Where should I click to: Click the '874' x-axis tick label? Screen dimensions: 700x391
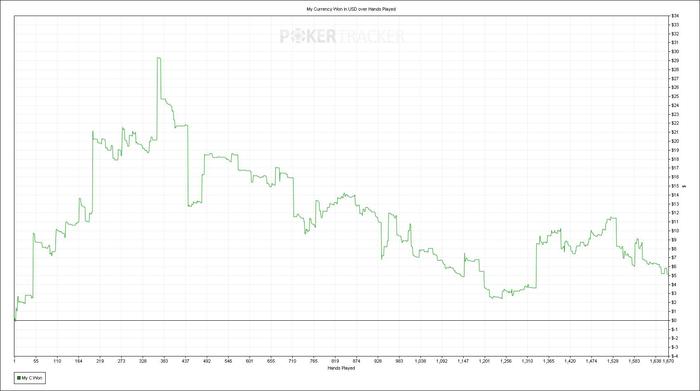click(357, 361)
